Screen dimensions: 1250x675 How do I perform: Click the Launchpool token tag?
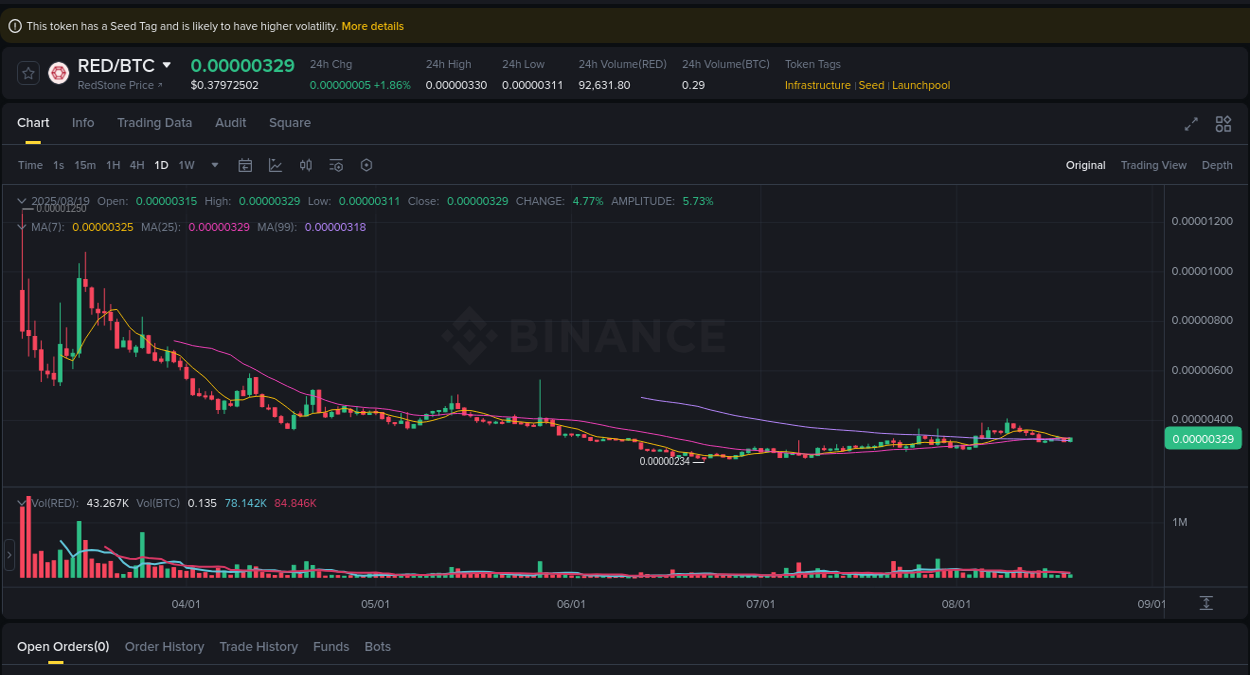click(x=921, y=85)
